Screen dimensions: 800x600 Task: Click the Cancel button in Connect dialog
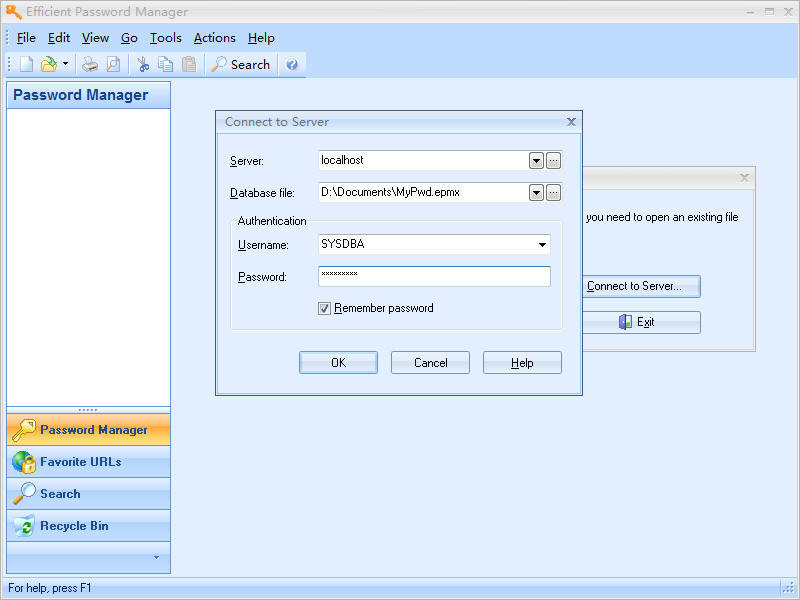click(430, 362)
